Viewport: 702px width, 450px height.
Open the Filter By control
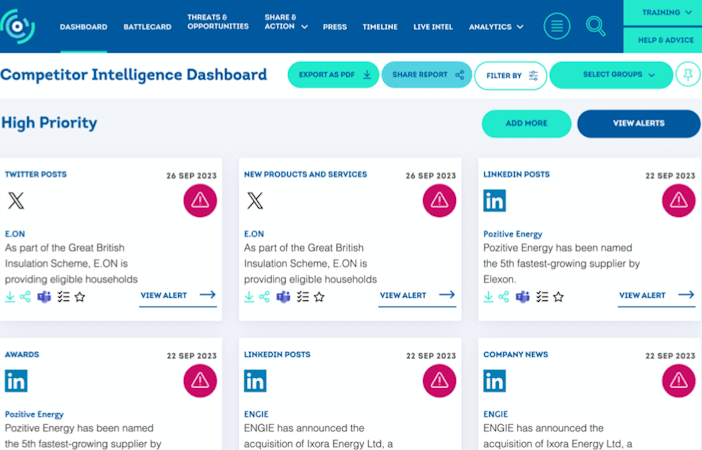coord(511,75)
